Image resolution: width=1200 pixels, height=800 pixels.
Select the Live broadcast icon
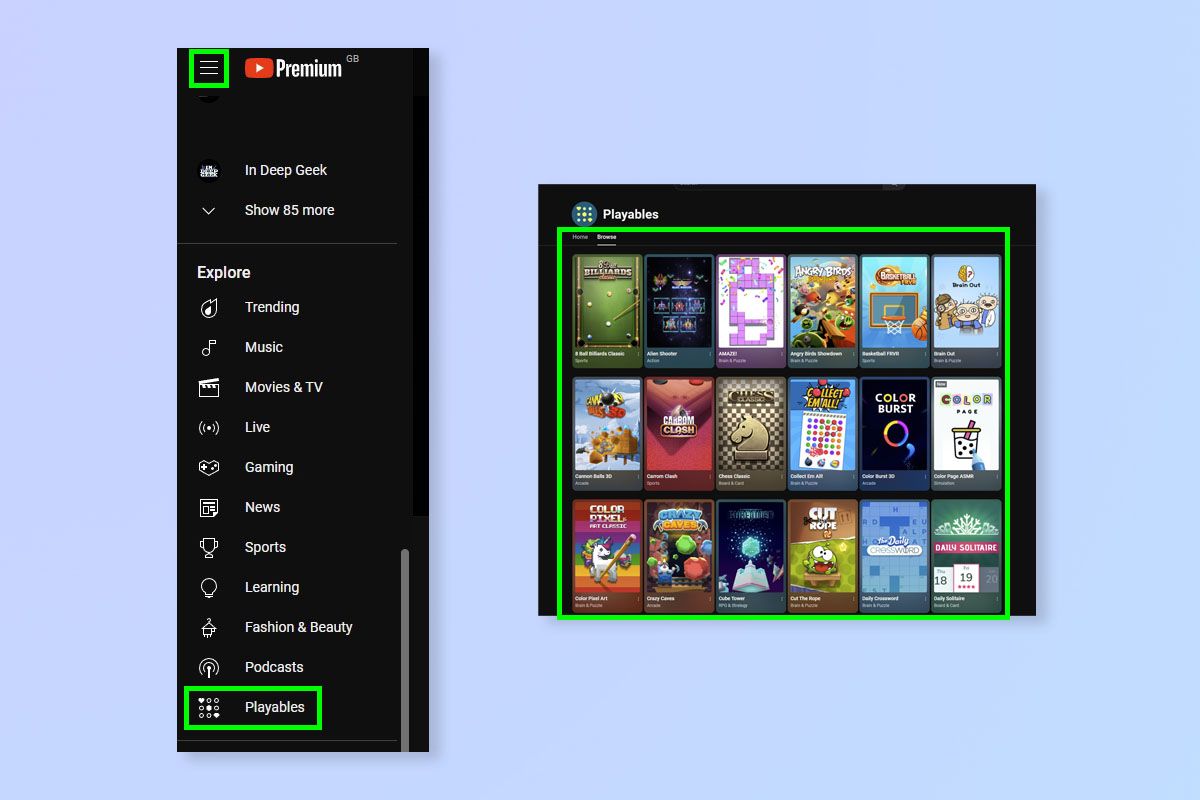point(208,427)
